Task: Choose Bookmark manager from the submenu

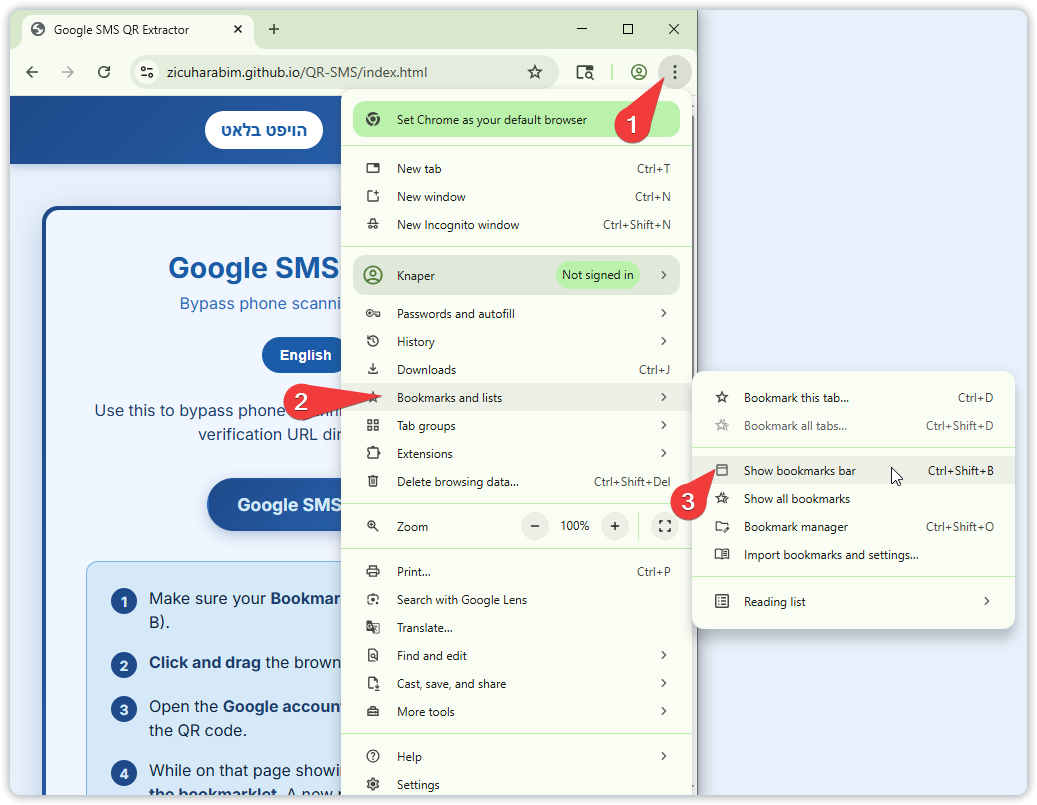Action: coord(796,527)
